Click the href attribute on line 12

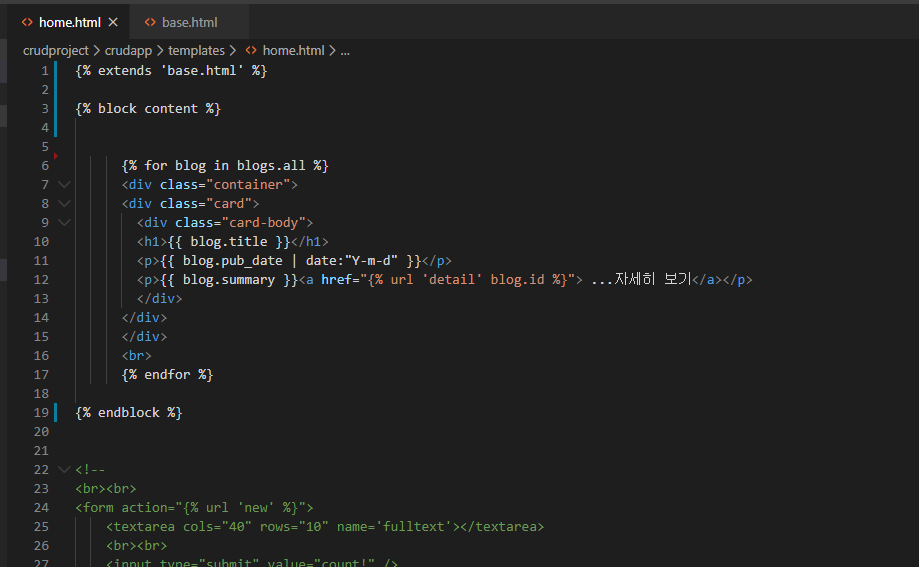[x=336, y=280]
